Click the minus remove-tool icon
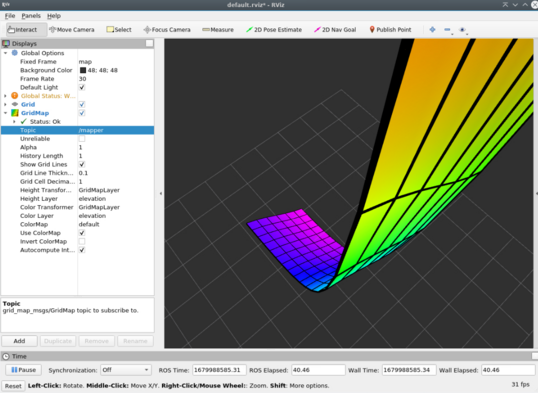This screenshot has width=538, height=393. point(447,30)
